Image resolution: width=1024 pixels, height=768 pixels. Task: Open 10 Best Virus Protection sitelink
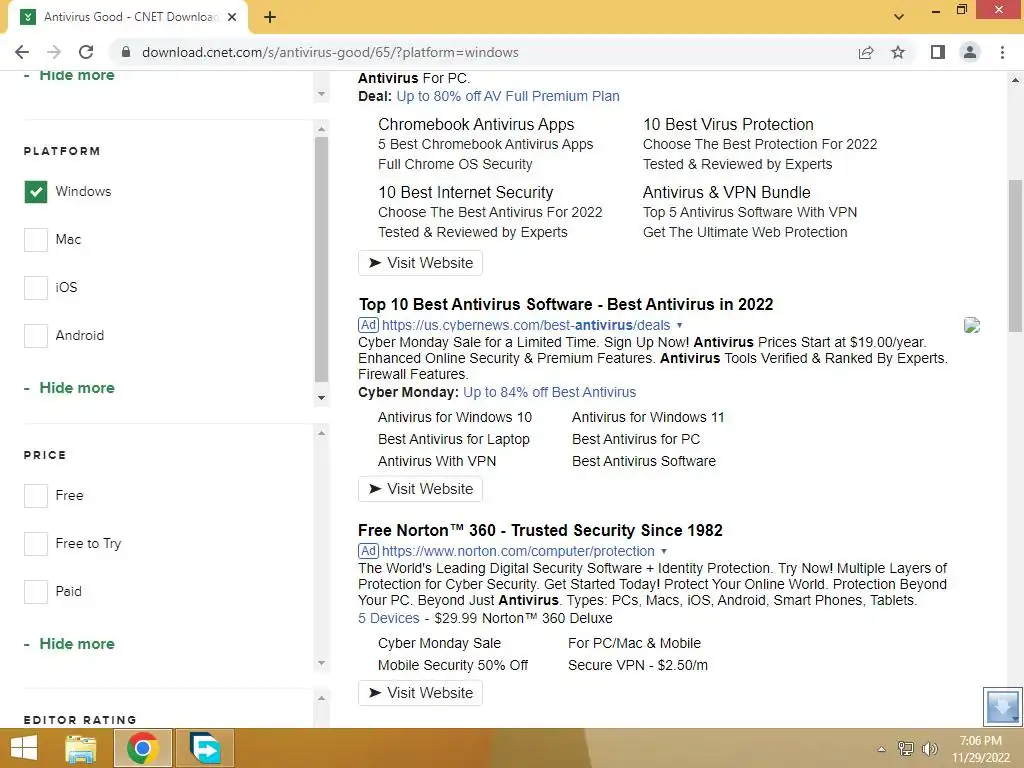[x=728, y=124]
